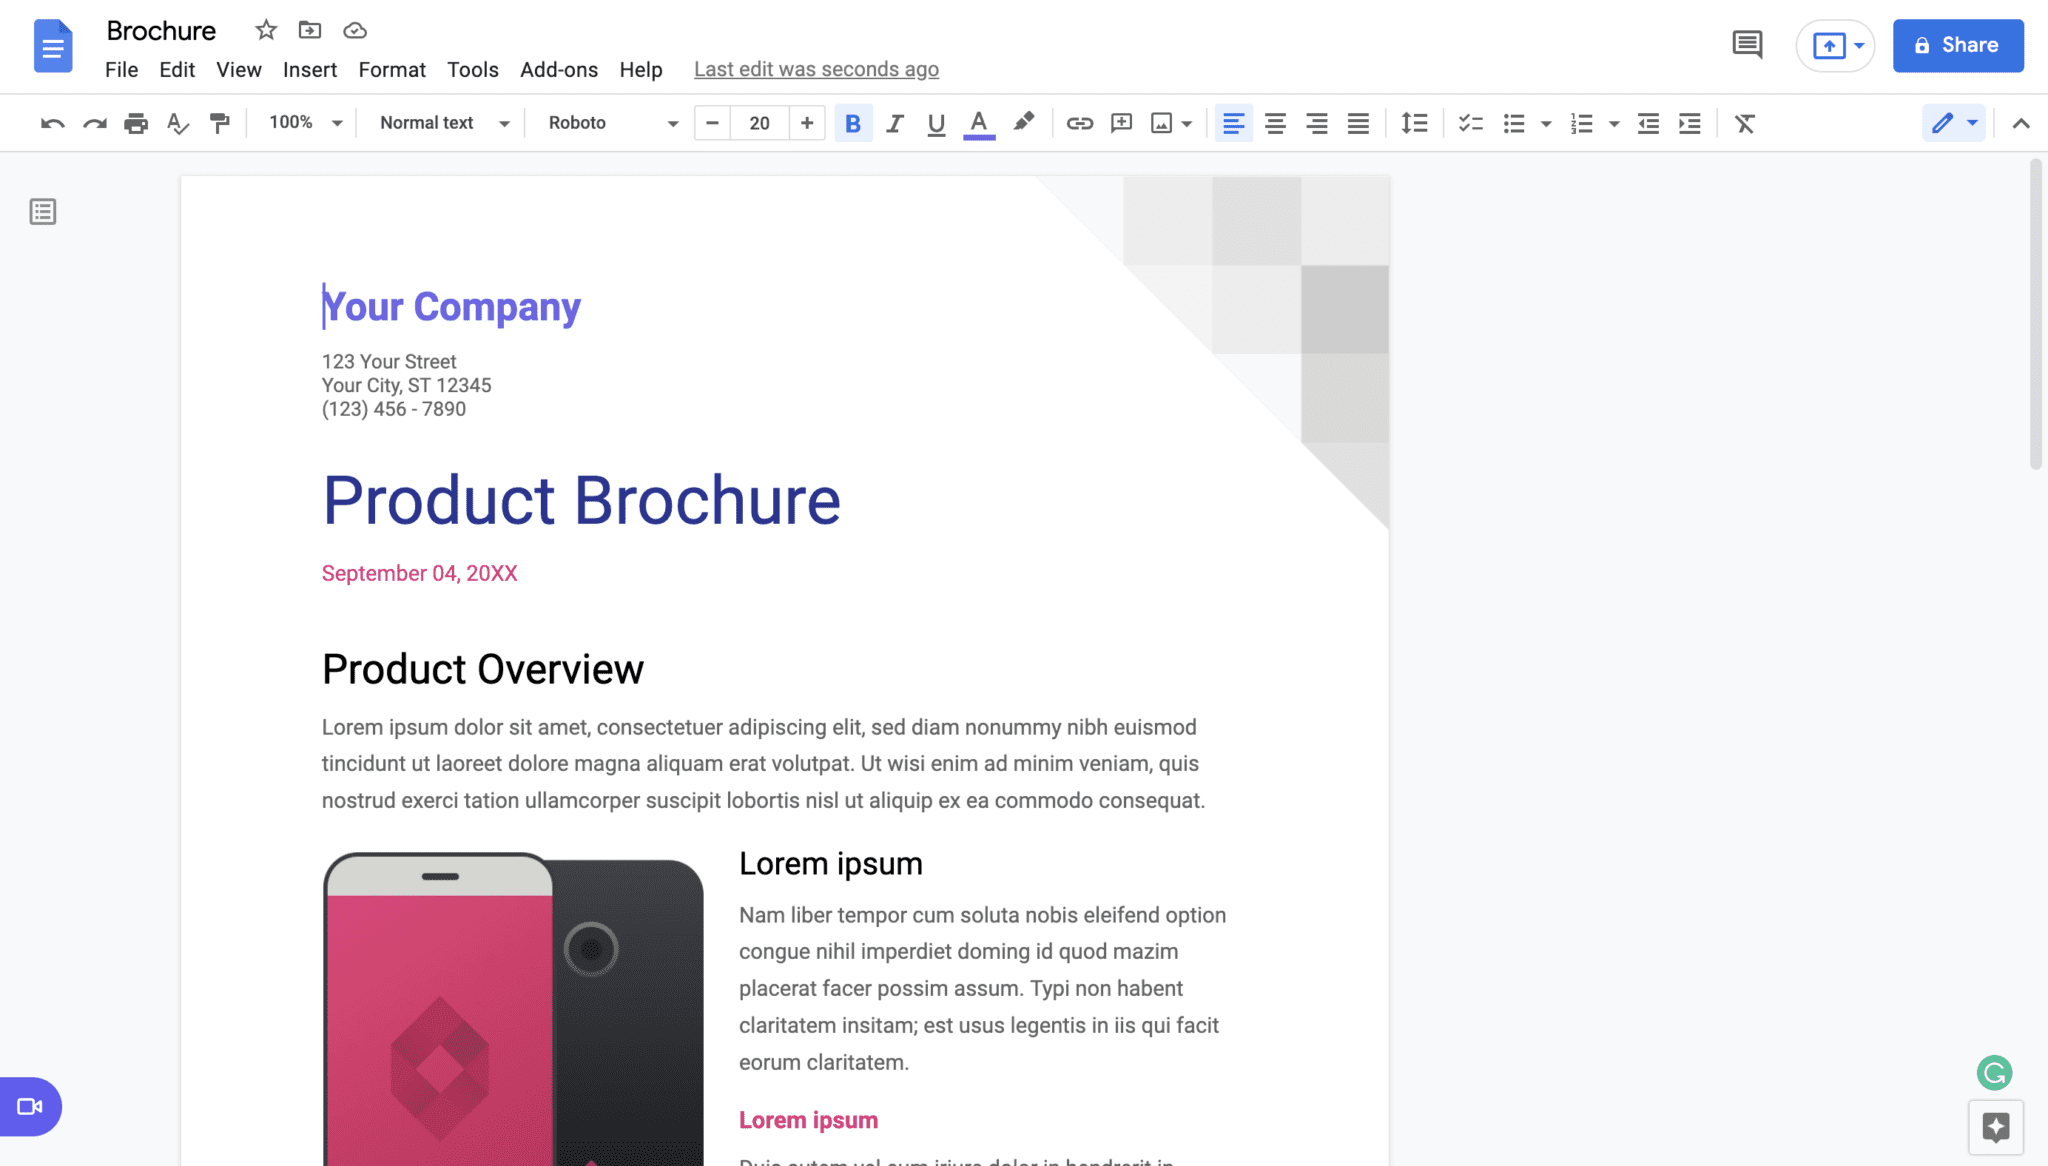Open the Add-ons menu
This screenshot has width=2048, height=1166.
click(559, 69)
